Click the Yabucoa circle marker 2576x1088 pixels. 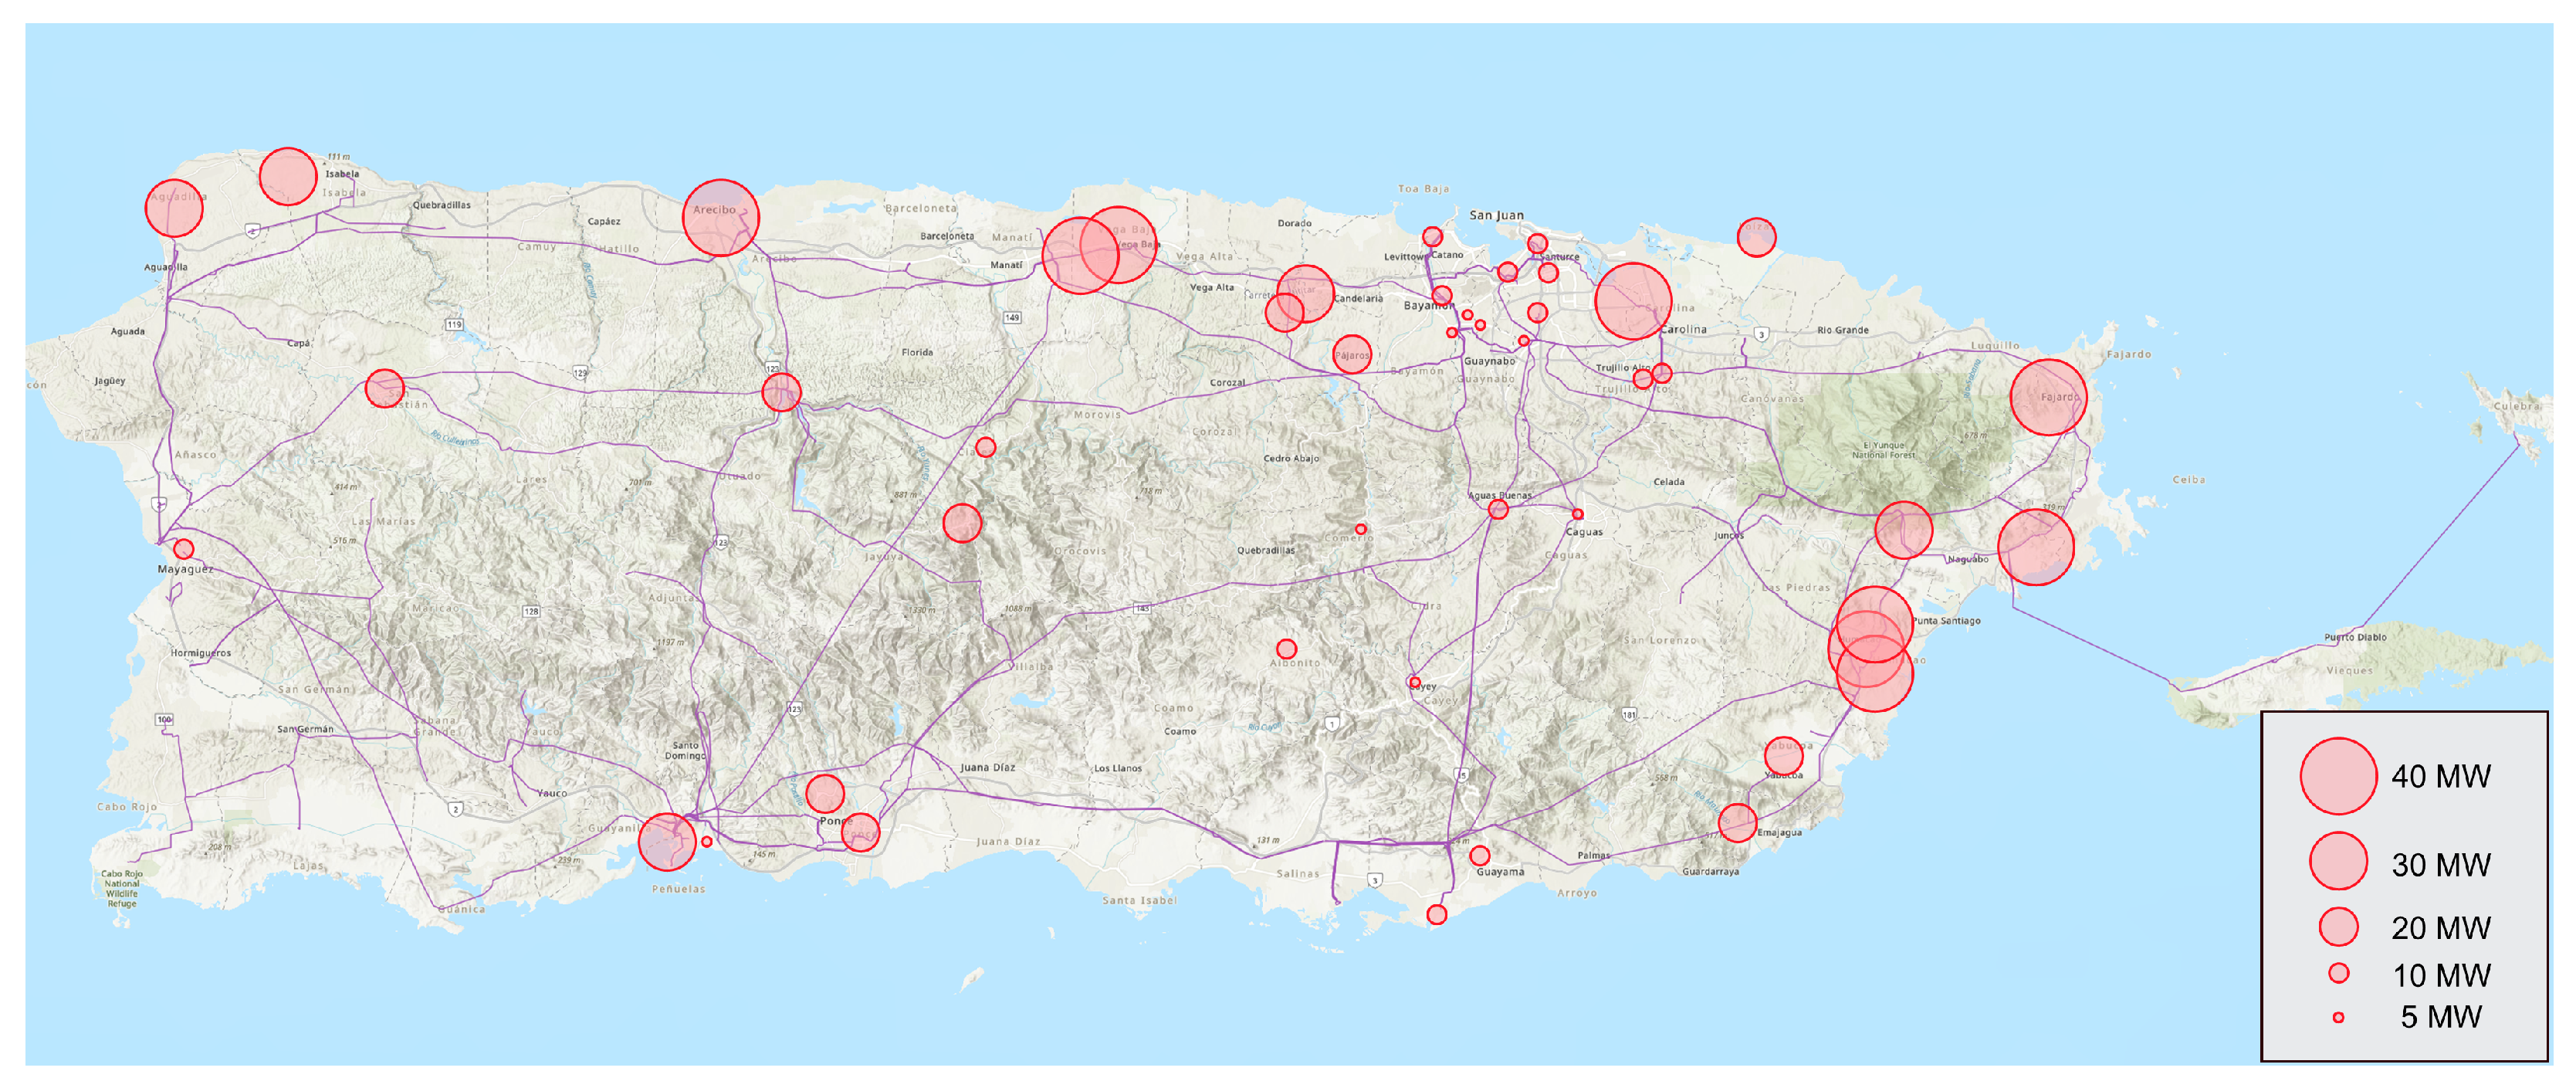pos(1783,756)
